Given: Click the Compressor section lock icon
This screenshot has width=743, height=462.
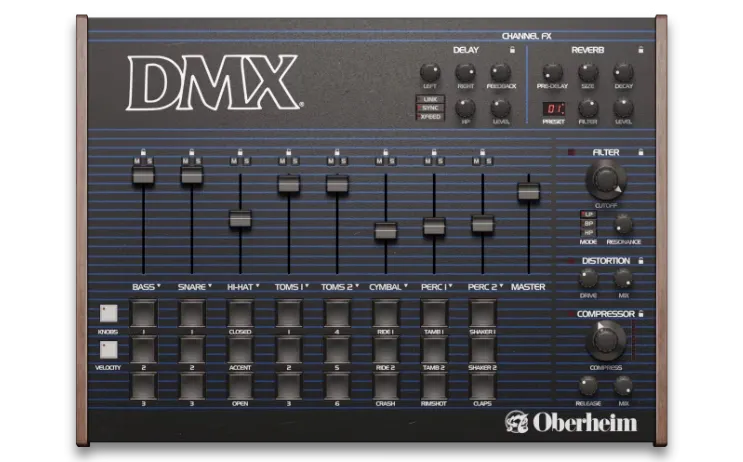Looking at the screenshot, I should pyautogui.click(x=641, y=314).
